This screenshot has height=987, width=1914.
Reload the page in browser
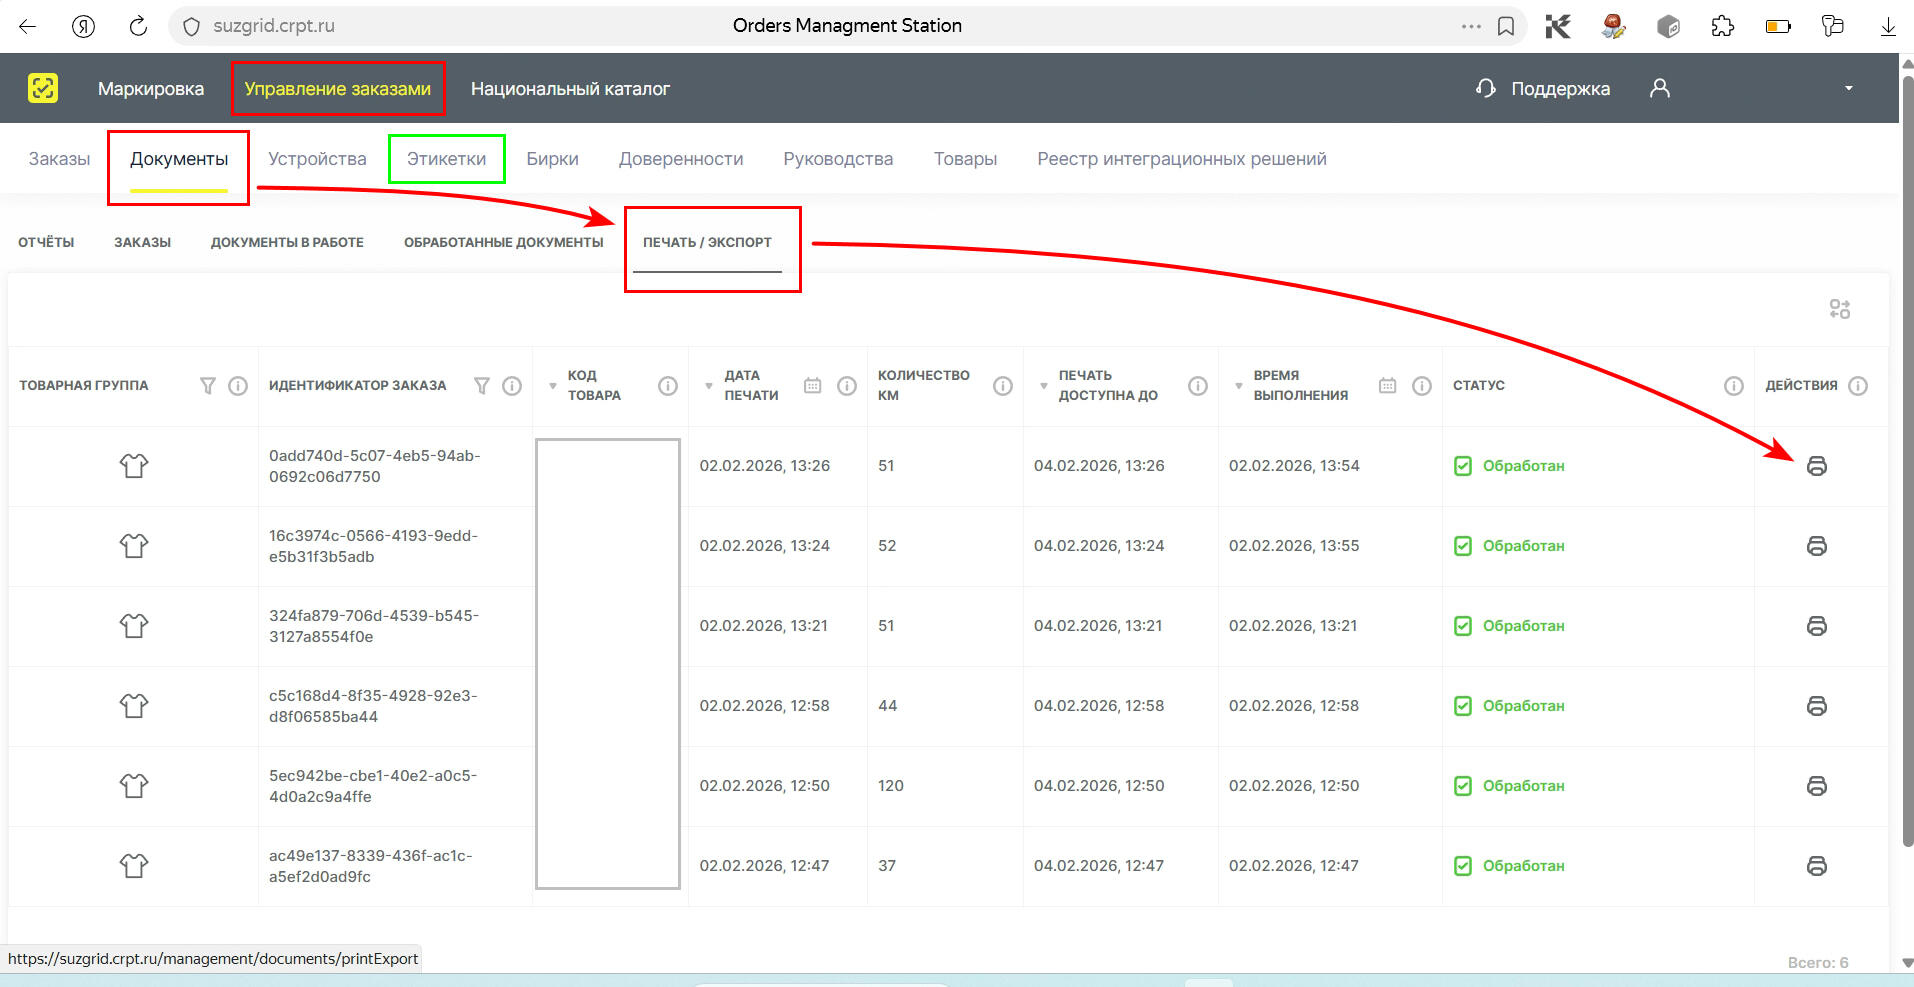click(138, 26)
